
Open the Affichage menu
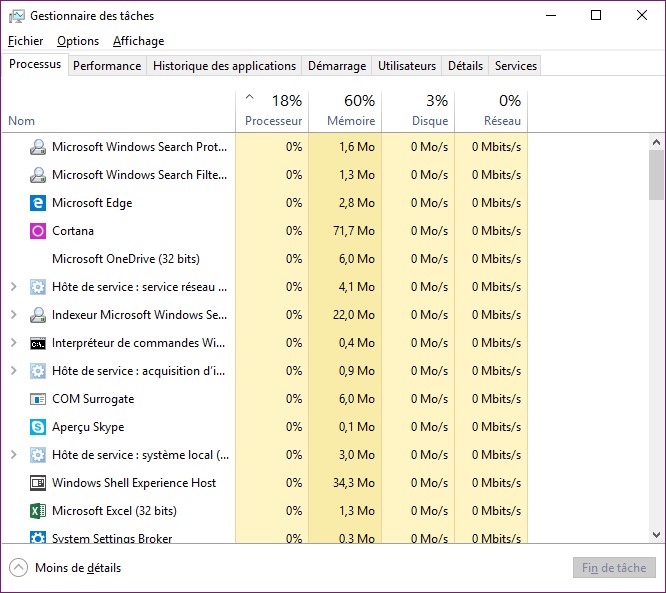click(138, 41)
